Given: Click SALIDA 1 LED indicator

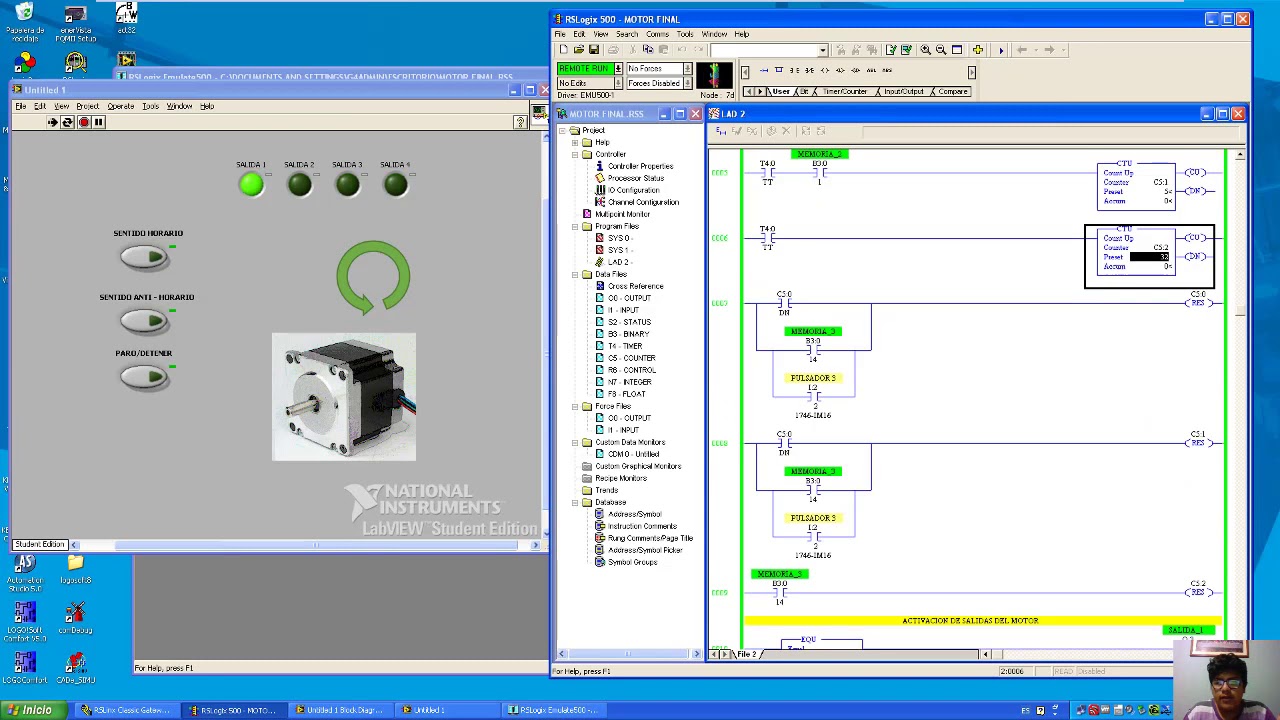Looking at the screenshot, I should [x=251, y=185].
